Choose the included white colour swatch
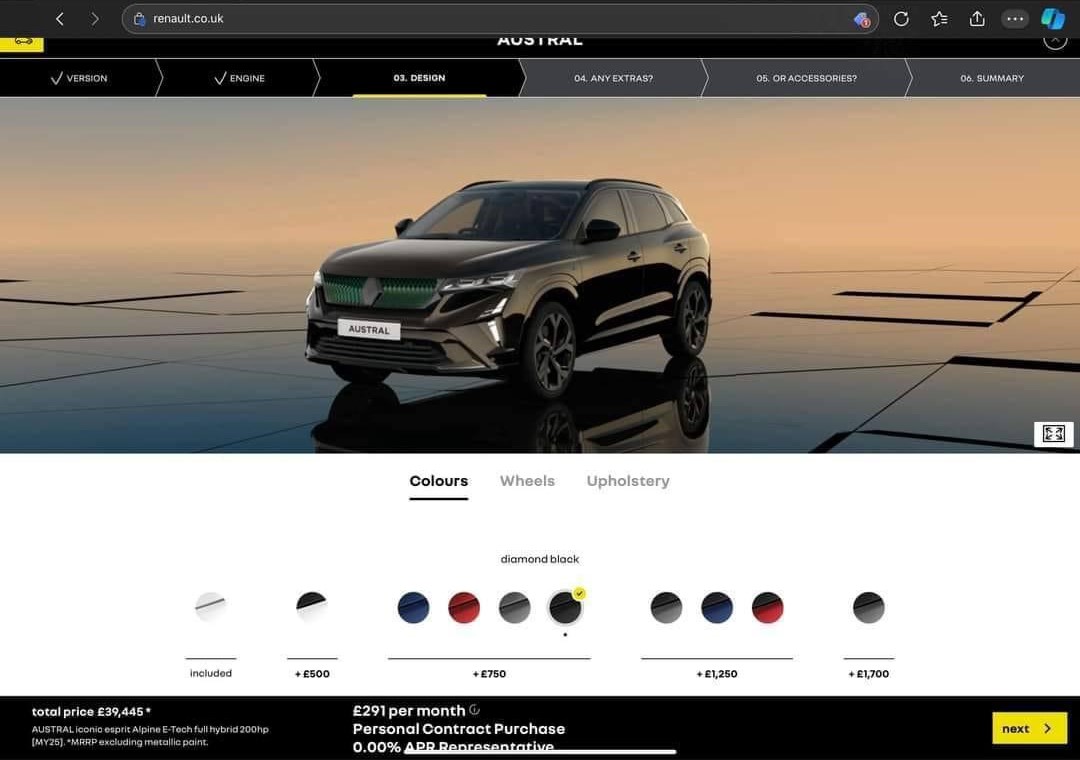Viewport: 1080px width, 760px height. (x=210, y=607)
